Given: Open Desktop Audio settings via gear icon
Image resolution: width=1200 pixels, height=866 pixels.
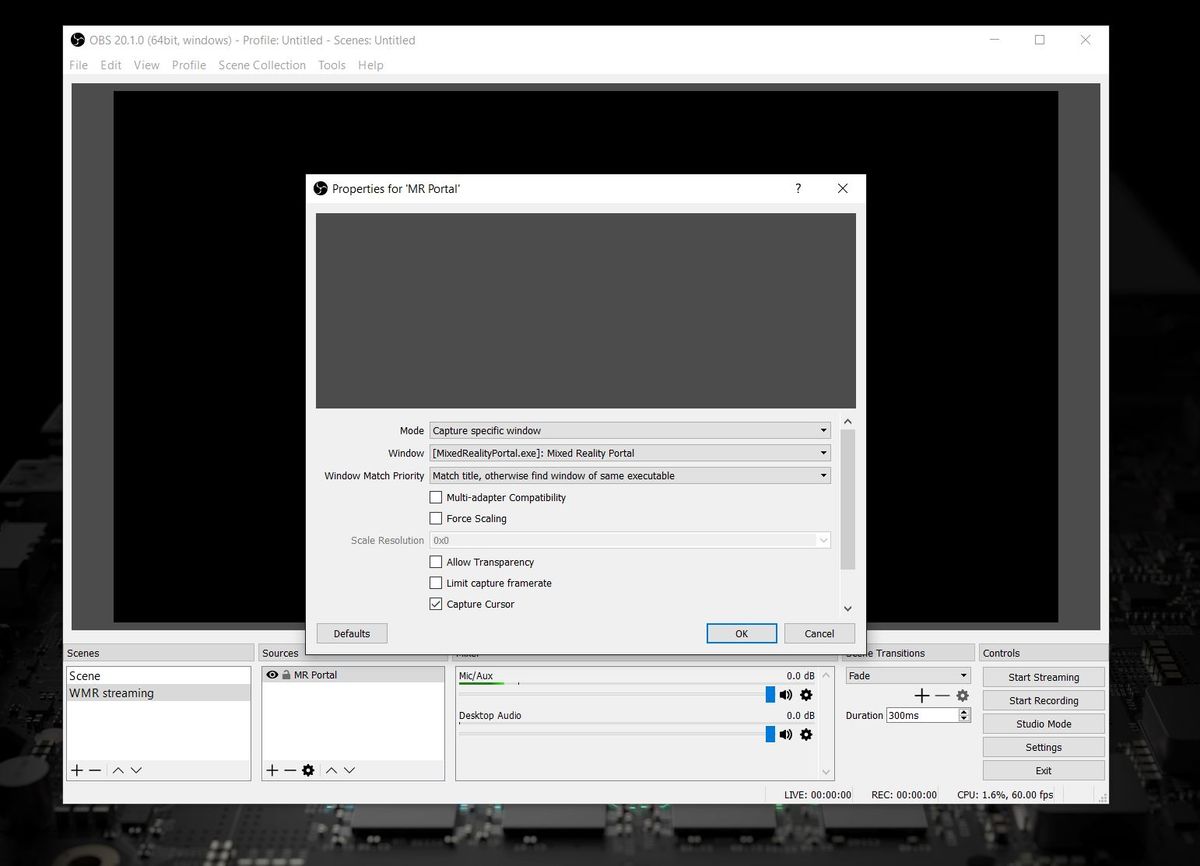Looking at the screenshot, I should [806, 734].
